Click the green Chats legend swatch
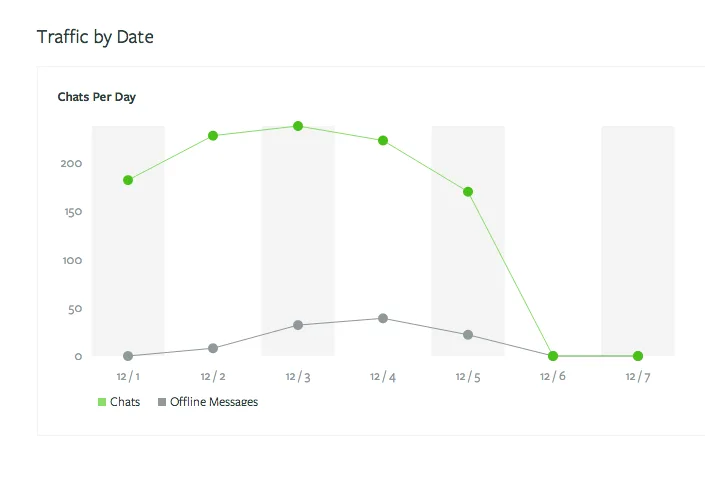Image resolution: width=705 pixels, height=485 pixels. (x=102, y=402)
